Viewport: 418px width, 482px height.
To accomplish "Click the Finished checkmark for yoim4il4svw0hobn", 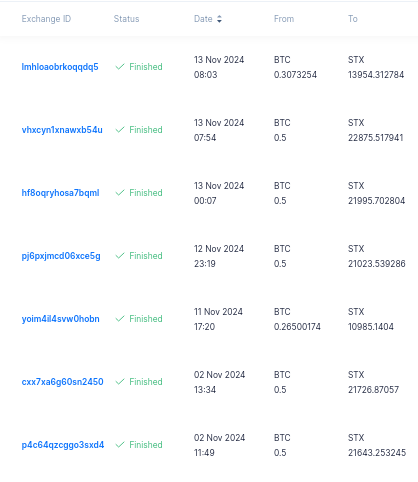I will (120, 319).
